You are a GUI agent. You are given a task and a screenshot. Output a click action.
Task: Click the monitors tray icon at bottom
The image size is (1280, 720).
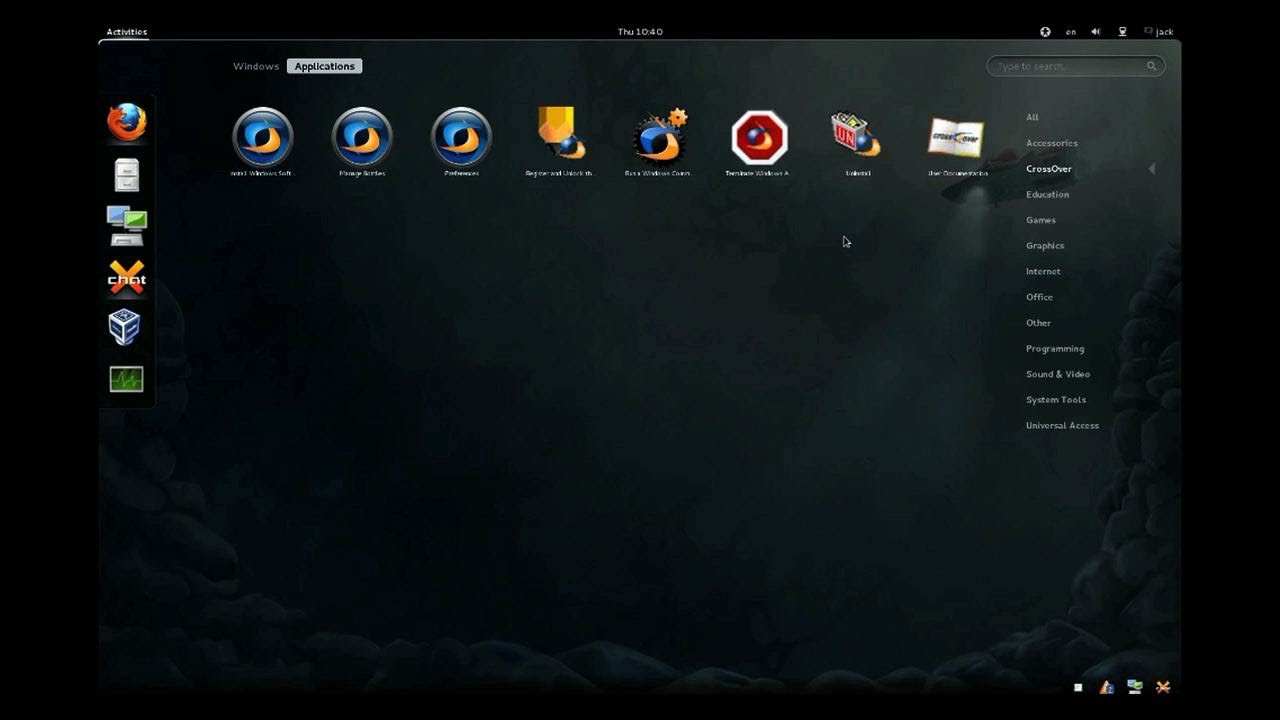(x=1135, y=687)
